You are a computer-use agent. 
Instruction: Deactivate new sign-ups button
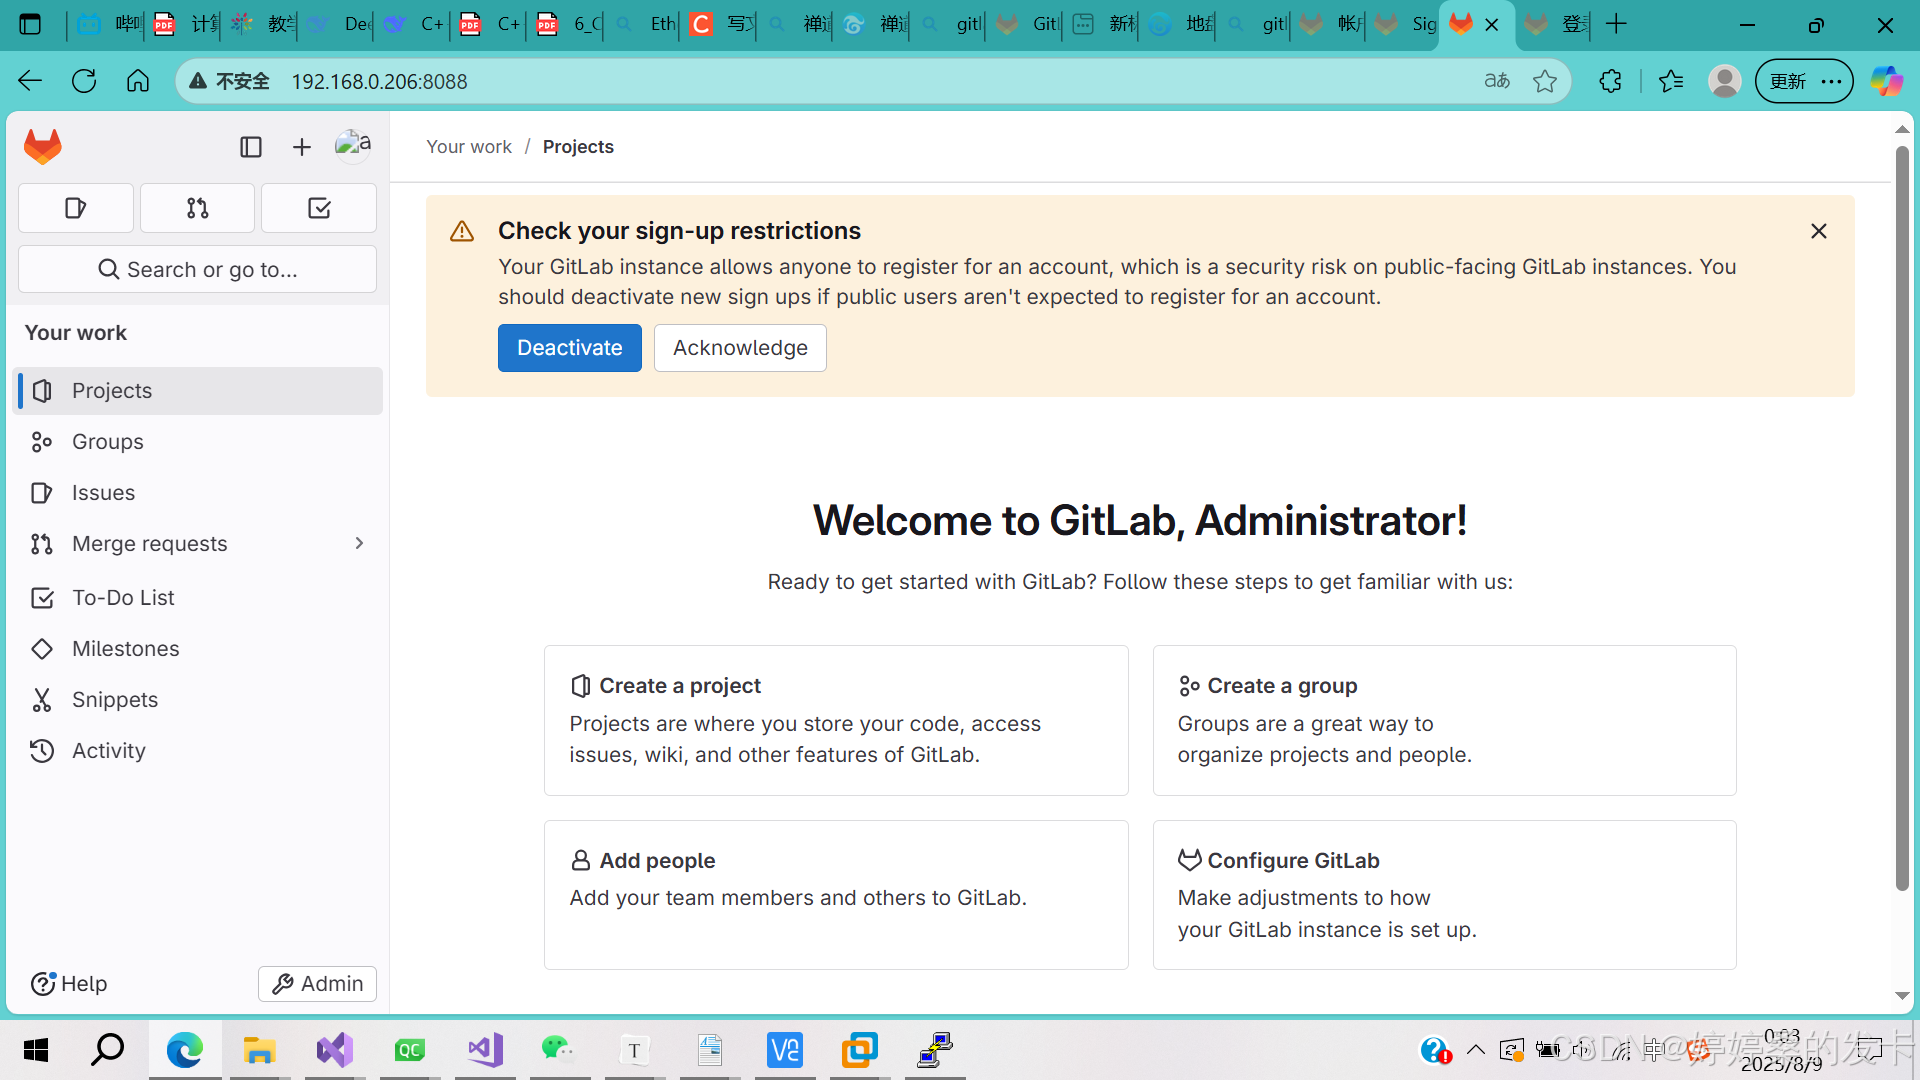(570, 348)
